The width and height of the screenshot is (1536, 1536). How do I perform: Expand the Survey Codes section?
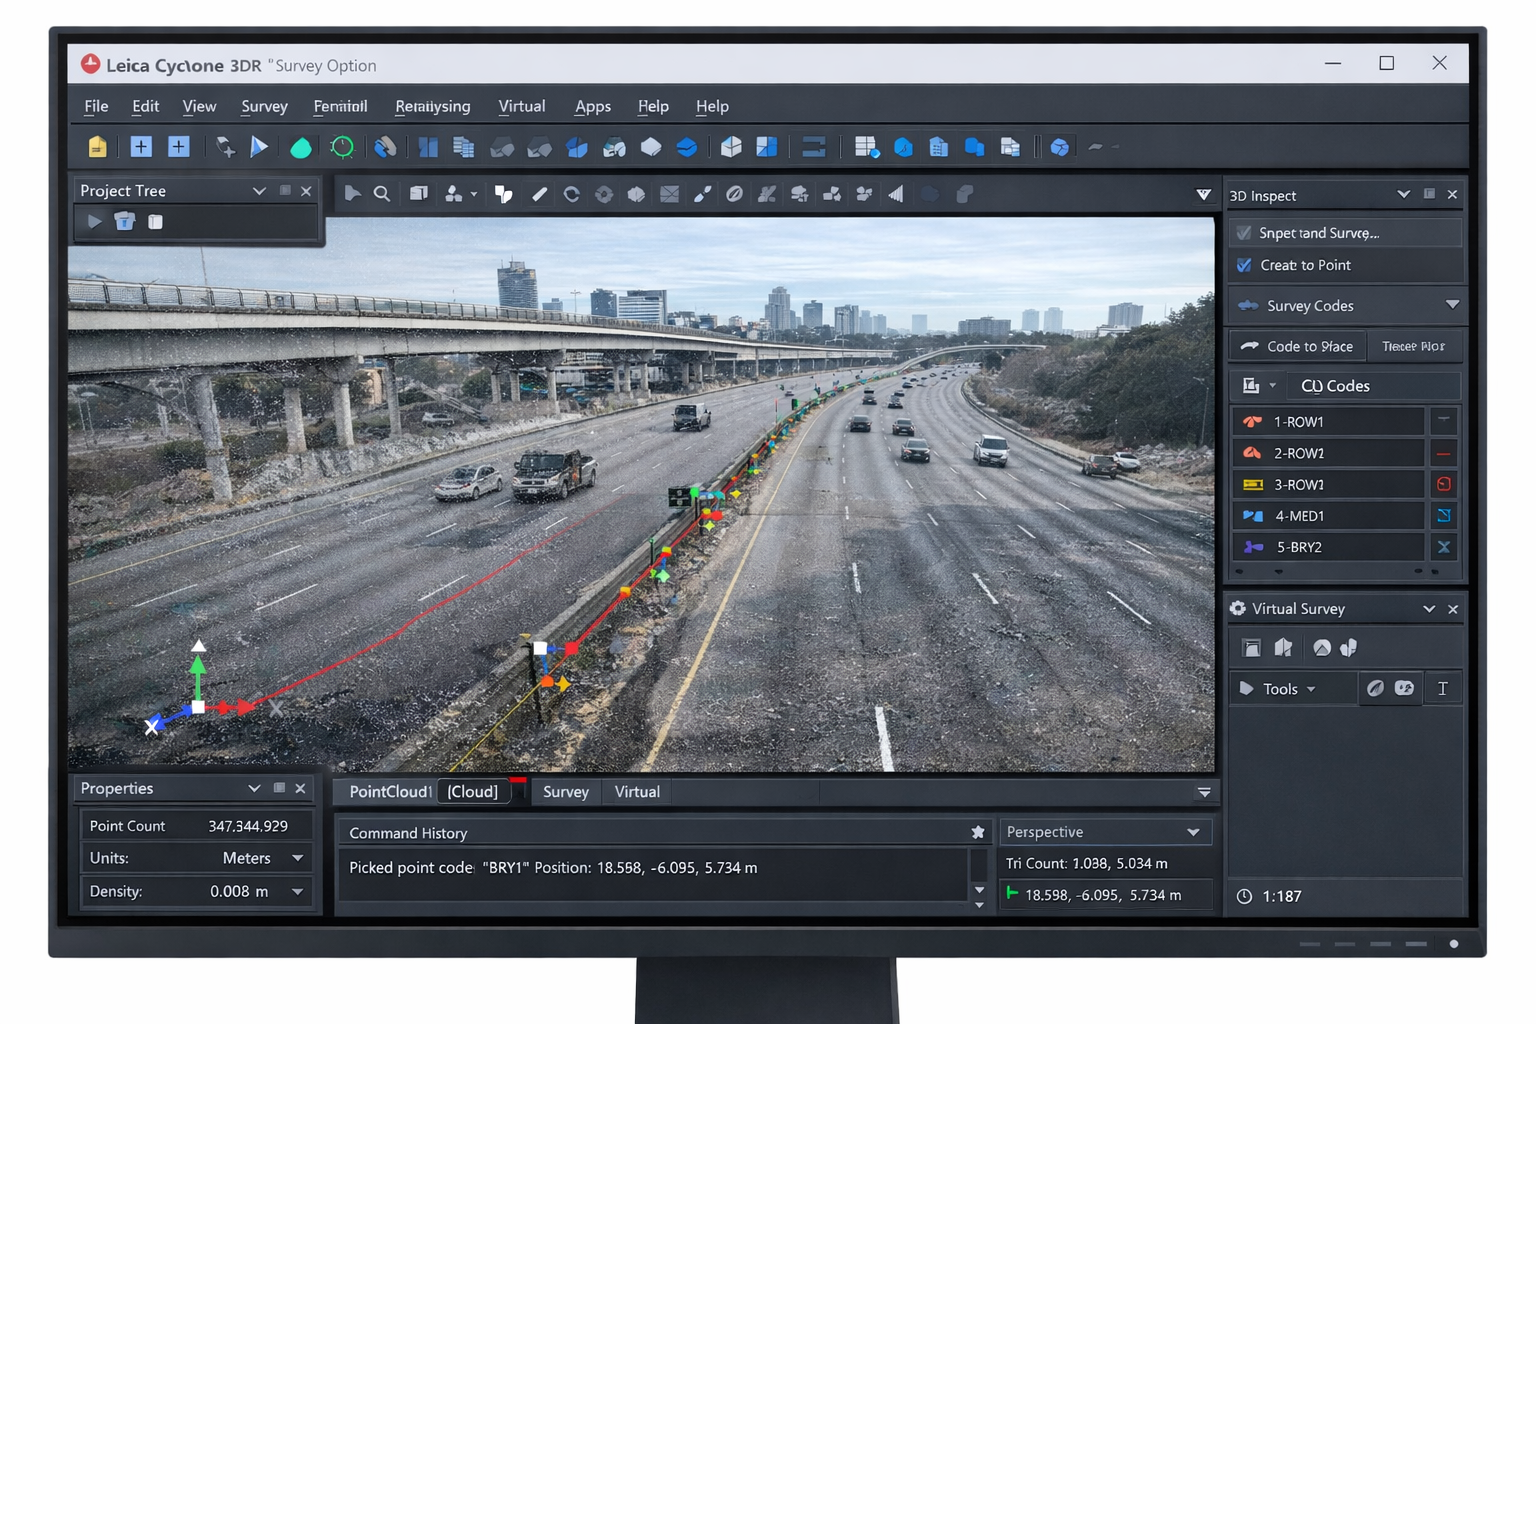[1452, 305]
